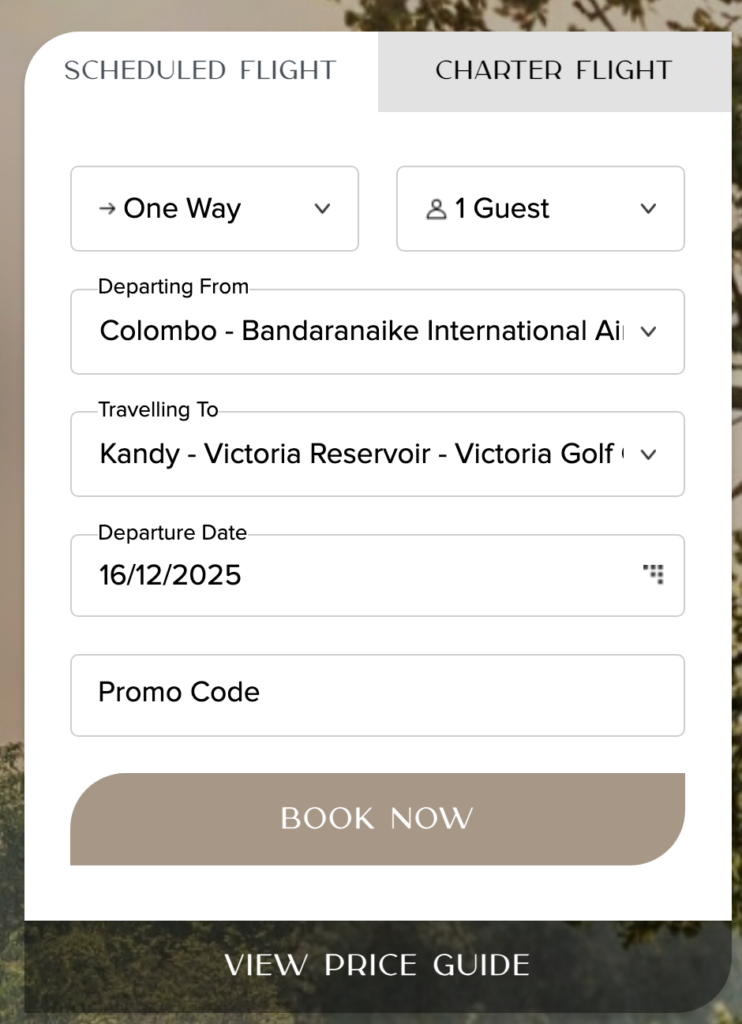The width and height of the screenshot is (742, 1024).
Task: Click the Travelling To label
Action: coord(158,410)
